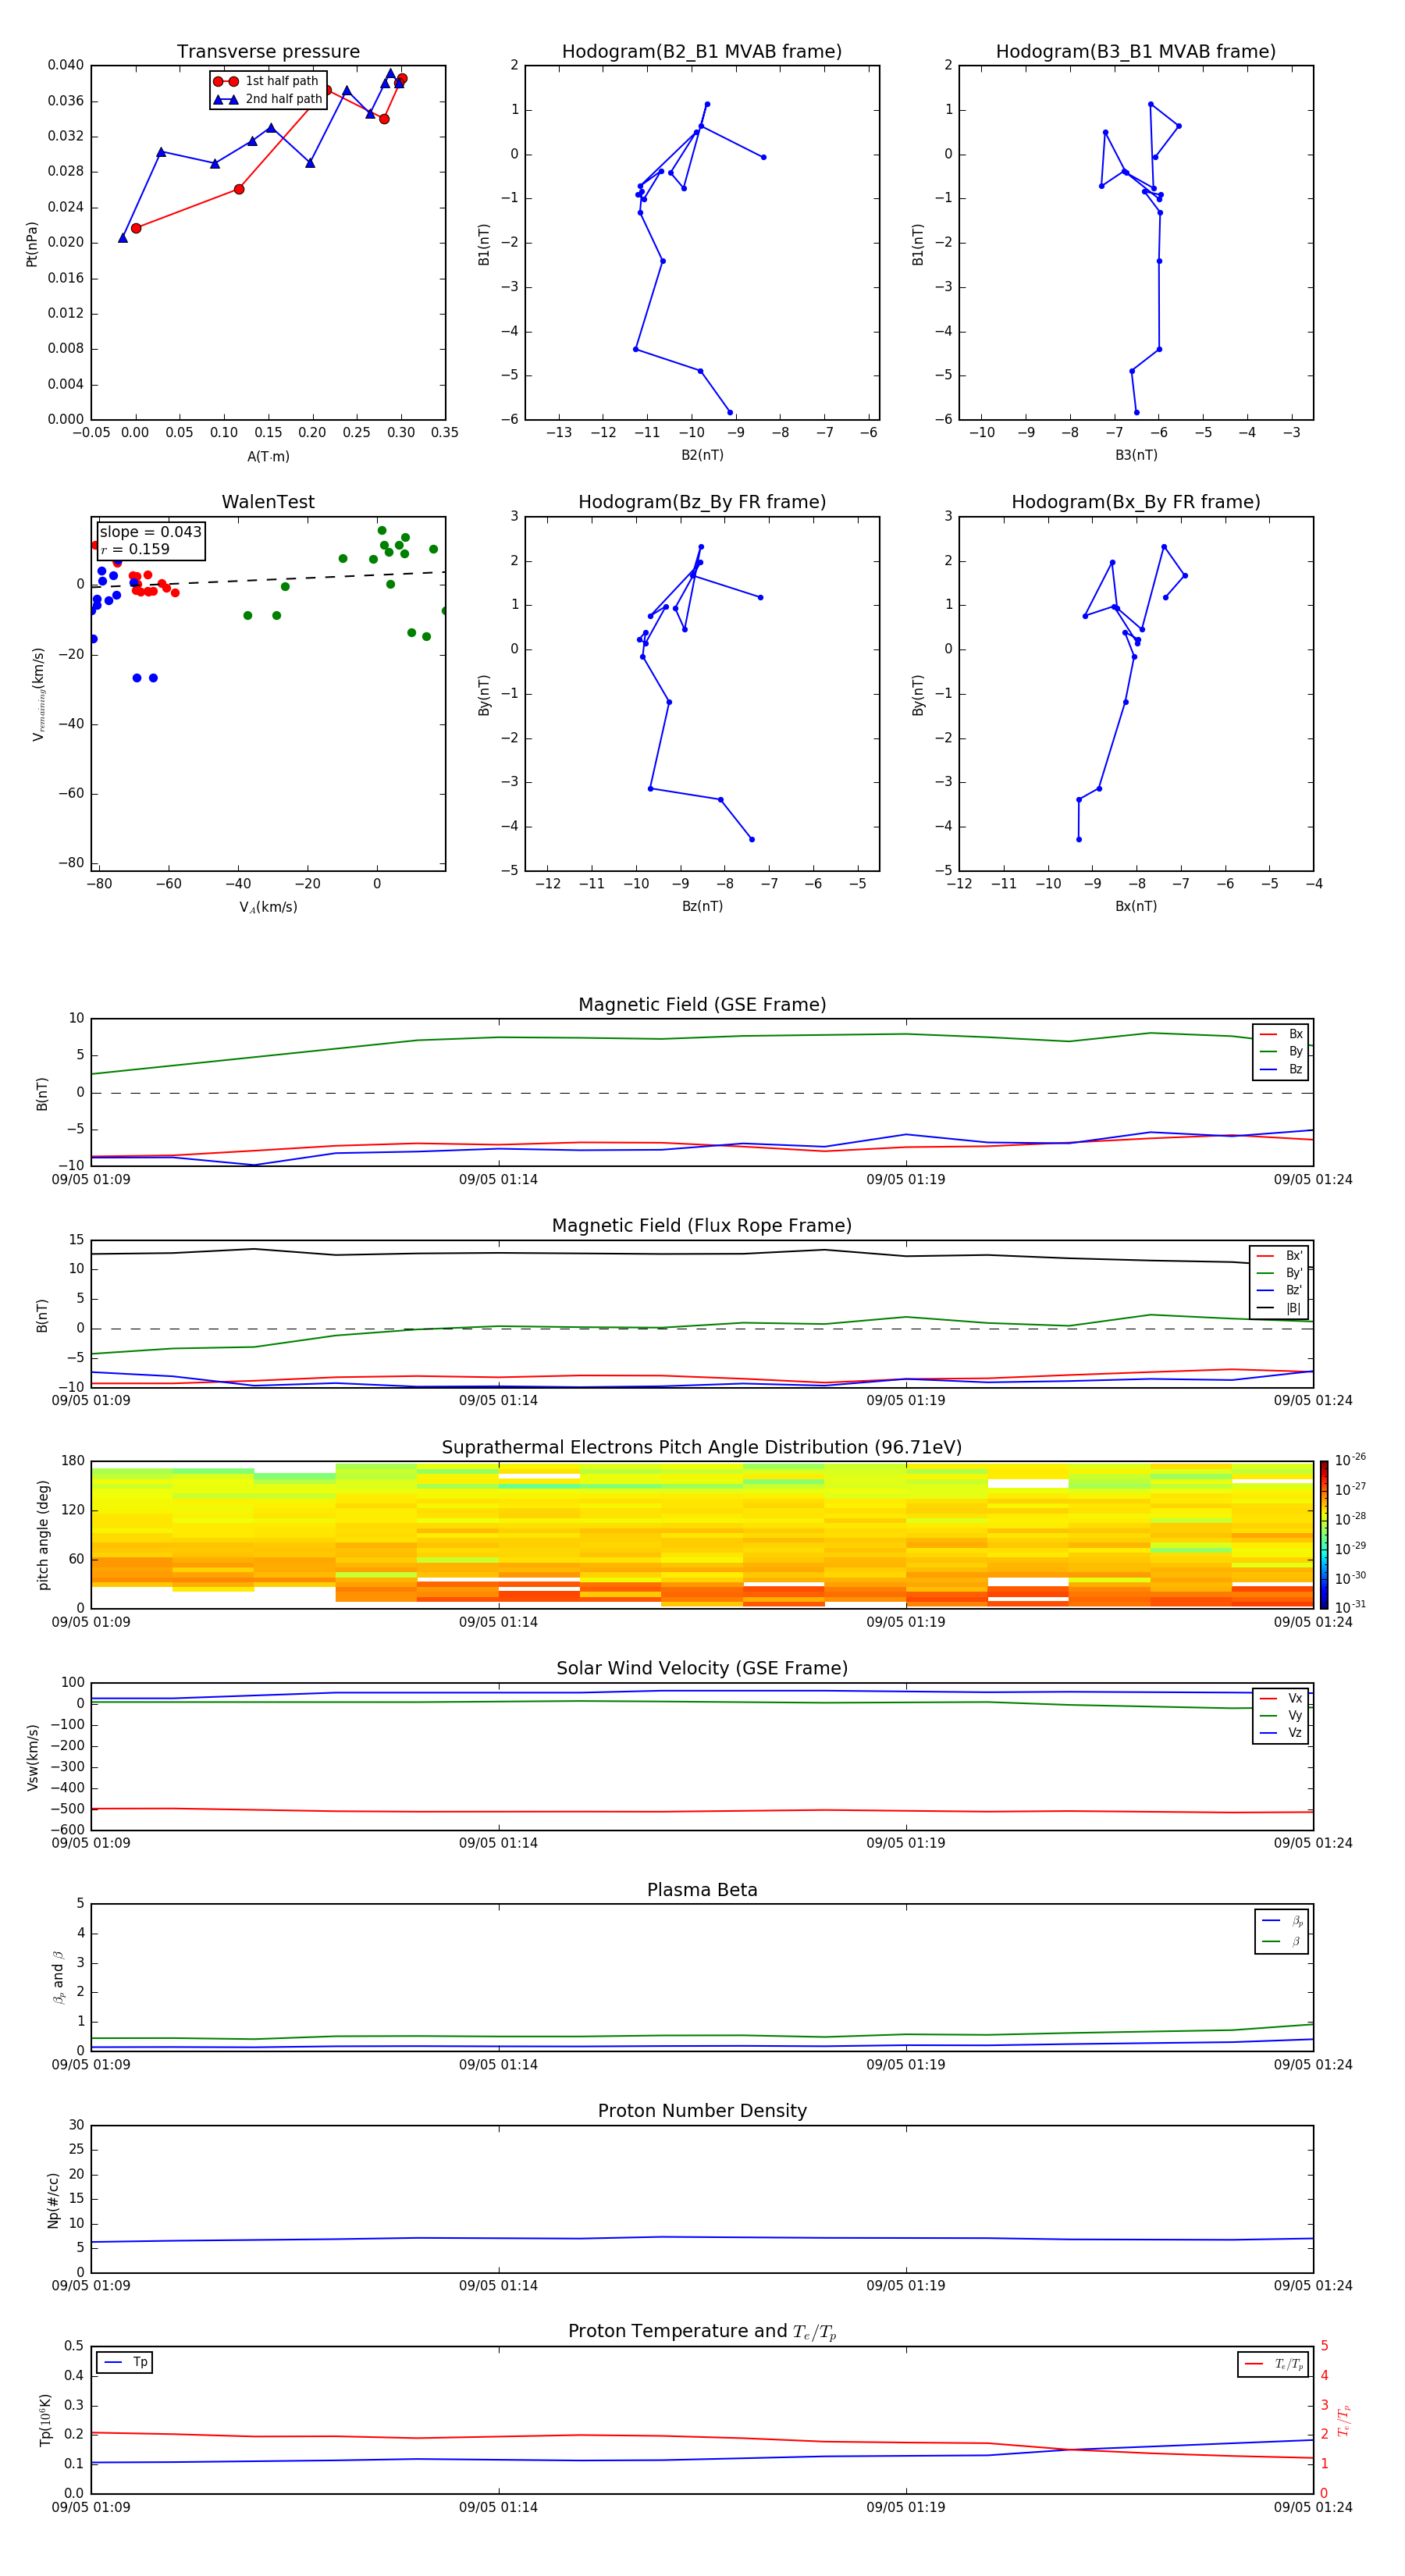
Task: Click "09/05 01:14" tick under Proton Temperature panel
Action: tap(498, 2507)
